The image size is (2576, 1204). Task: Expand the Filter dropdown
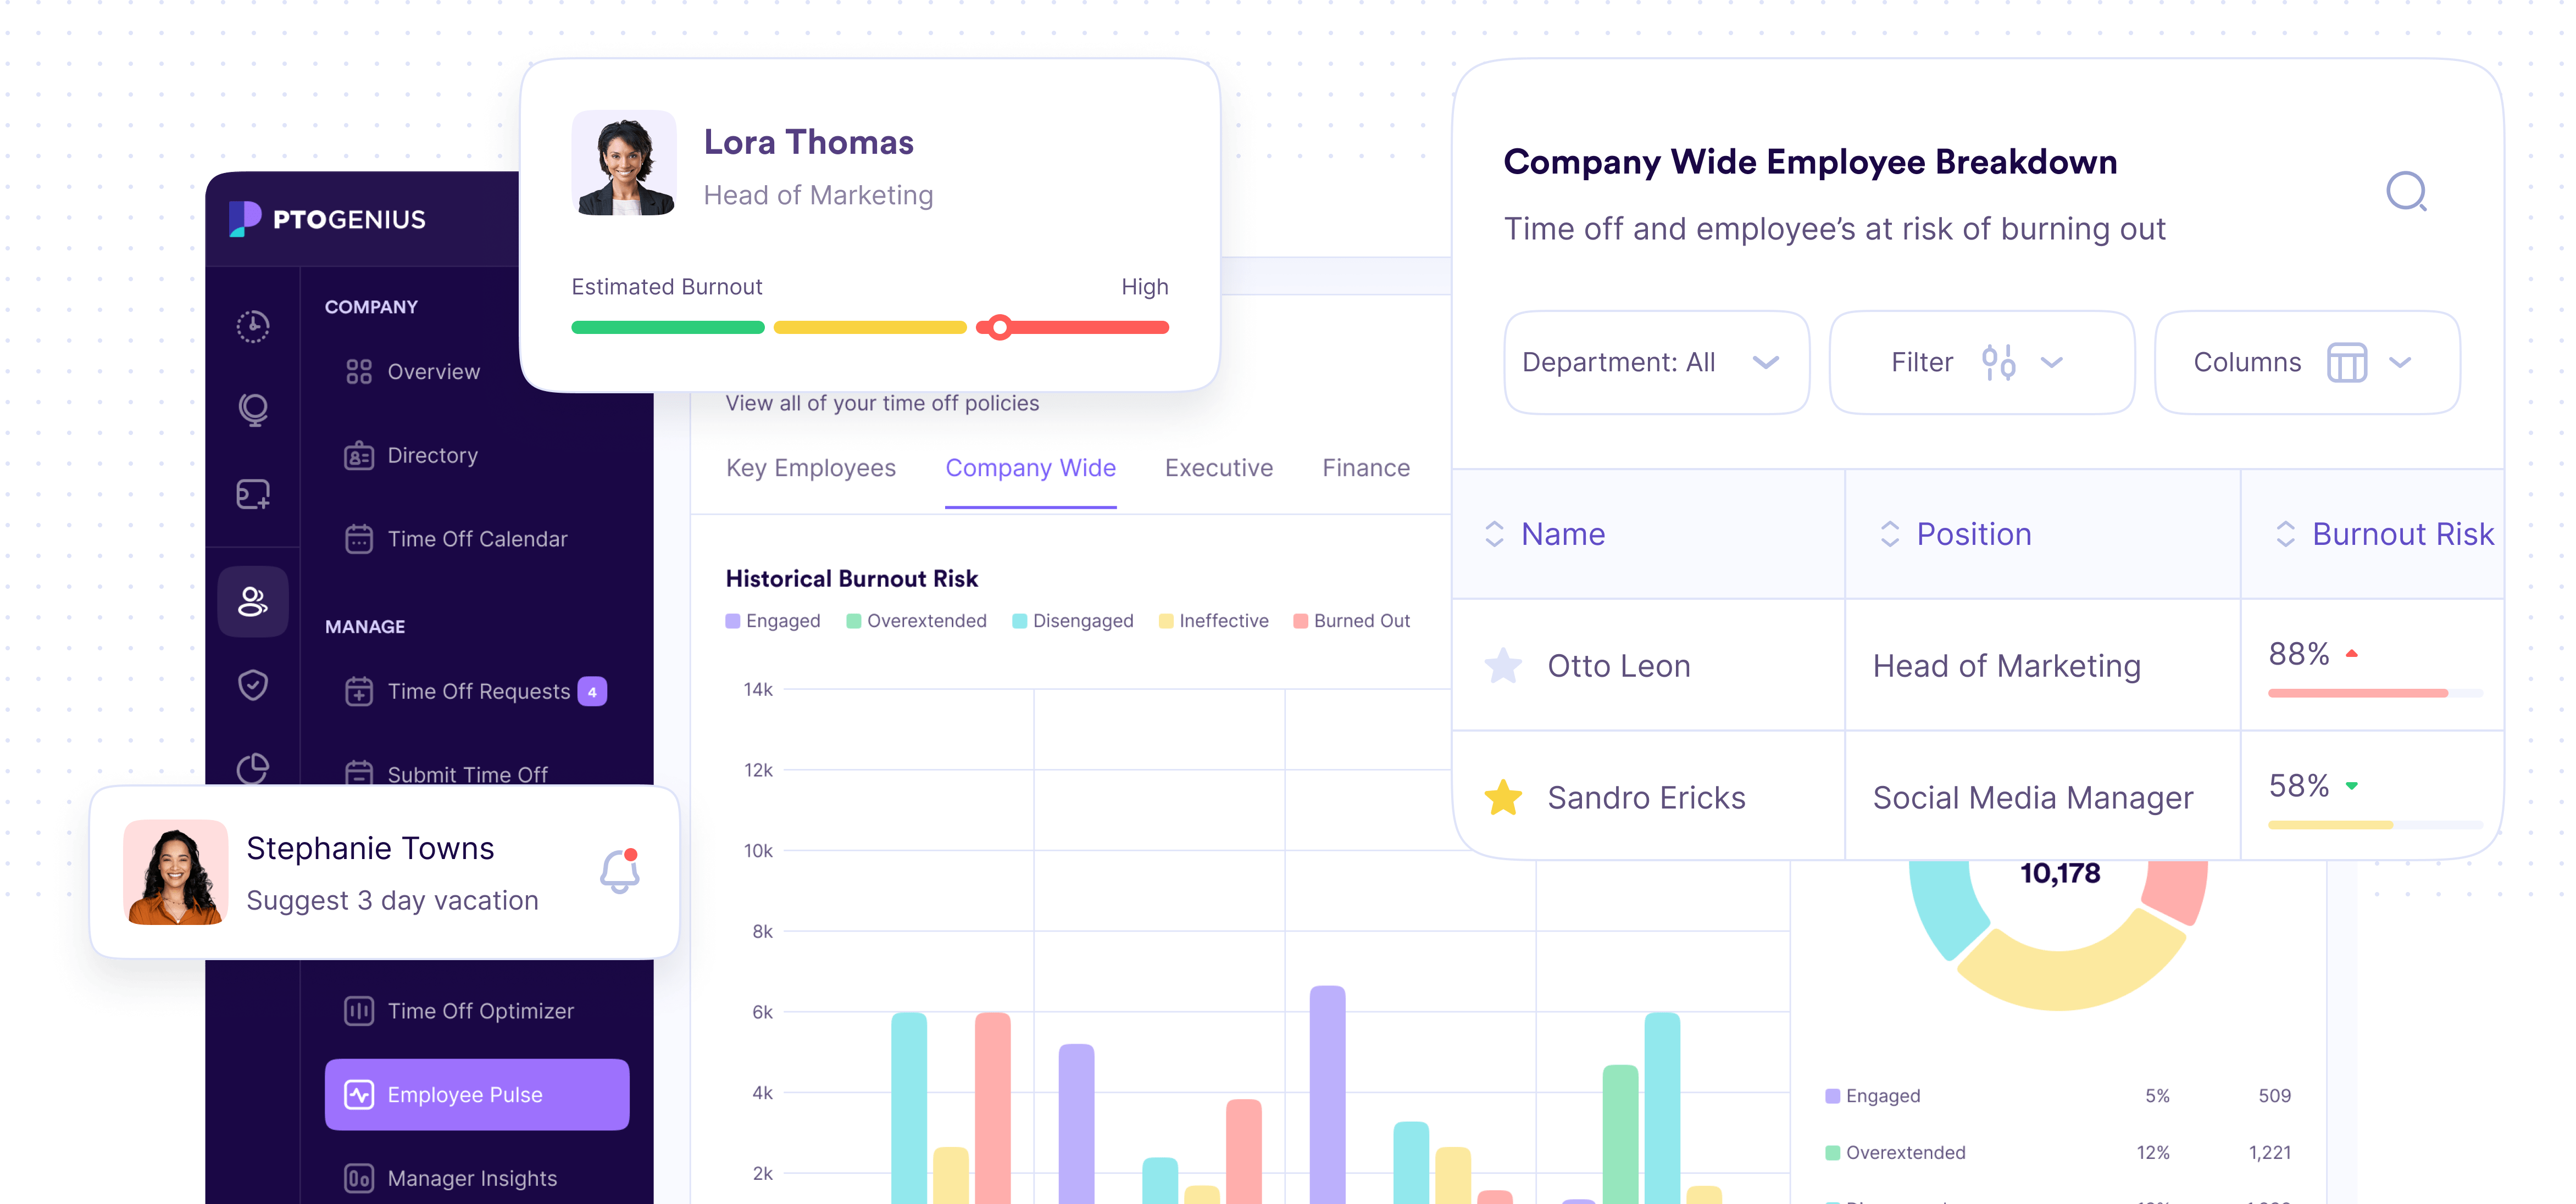tap(1982, 362)
